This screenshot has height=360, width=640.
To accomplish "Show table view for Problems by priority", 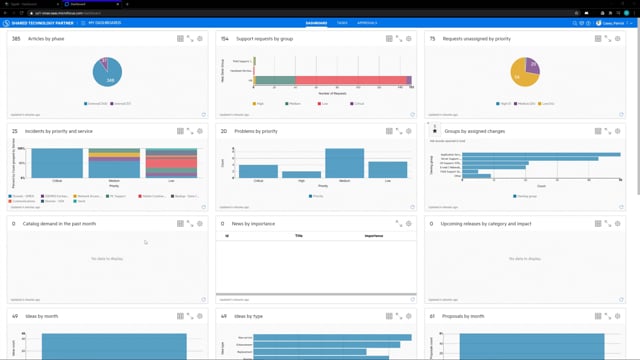I will point(389,131).
